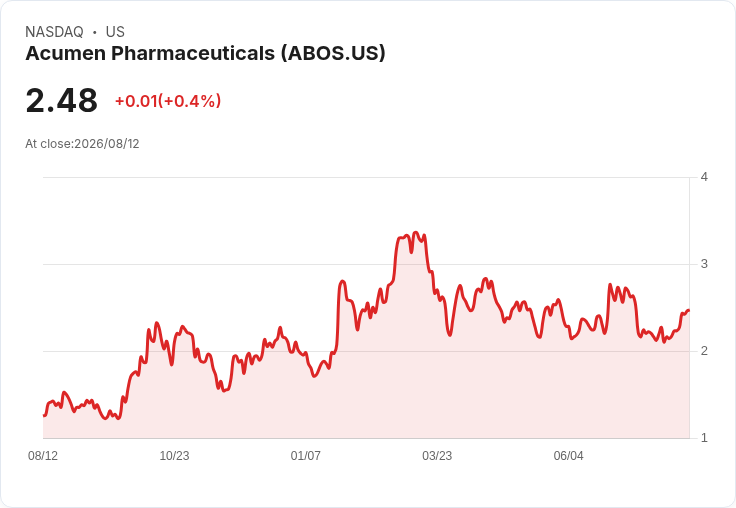Click the y-axis label 3

click(x=704, y=264)
